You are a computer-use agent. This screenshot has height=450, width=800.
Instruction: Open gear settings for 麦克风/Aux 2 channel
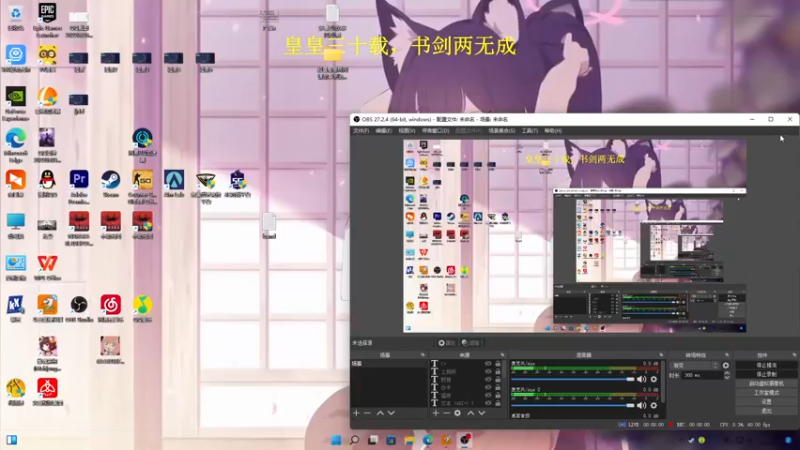point(654,405)
